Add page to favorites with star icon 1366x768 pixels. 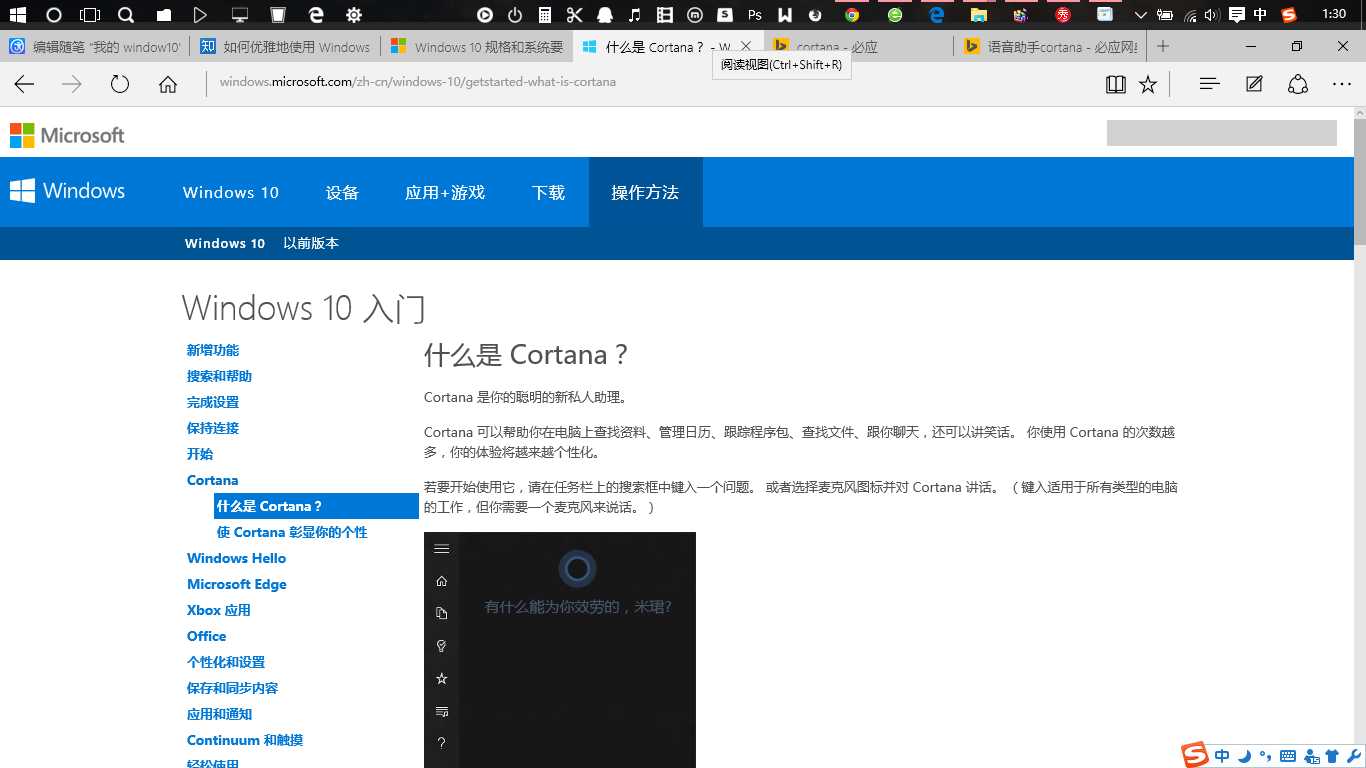tap(1148, 84)
